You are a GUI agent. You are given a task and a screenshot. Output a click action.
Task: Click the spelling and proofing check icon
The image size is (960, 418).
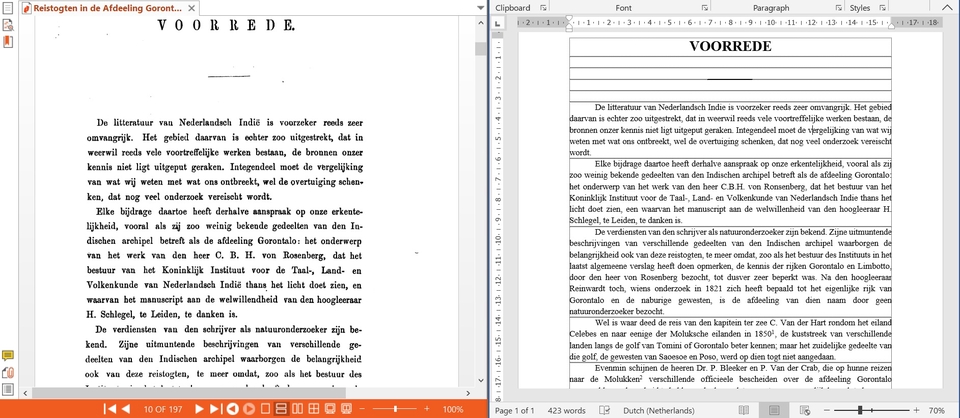coord(604,410)
